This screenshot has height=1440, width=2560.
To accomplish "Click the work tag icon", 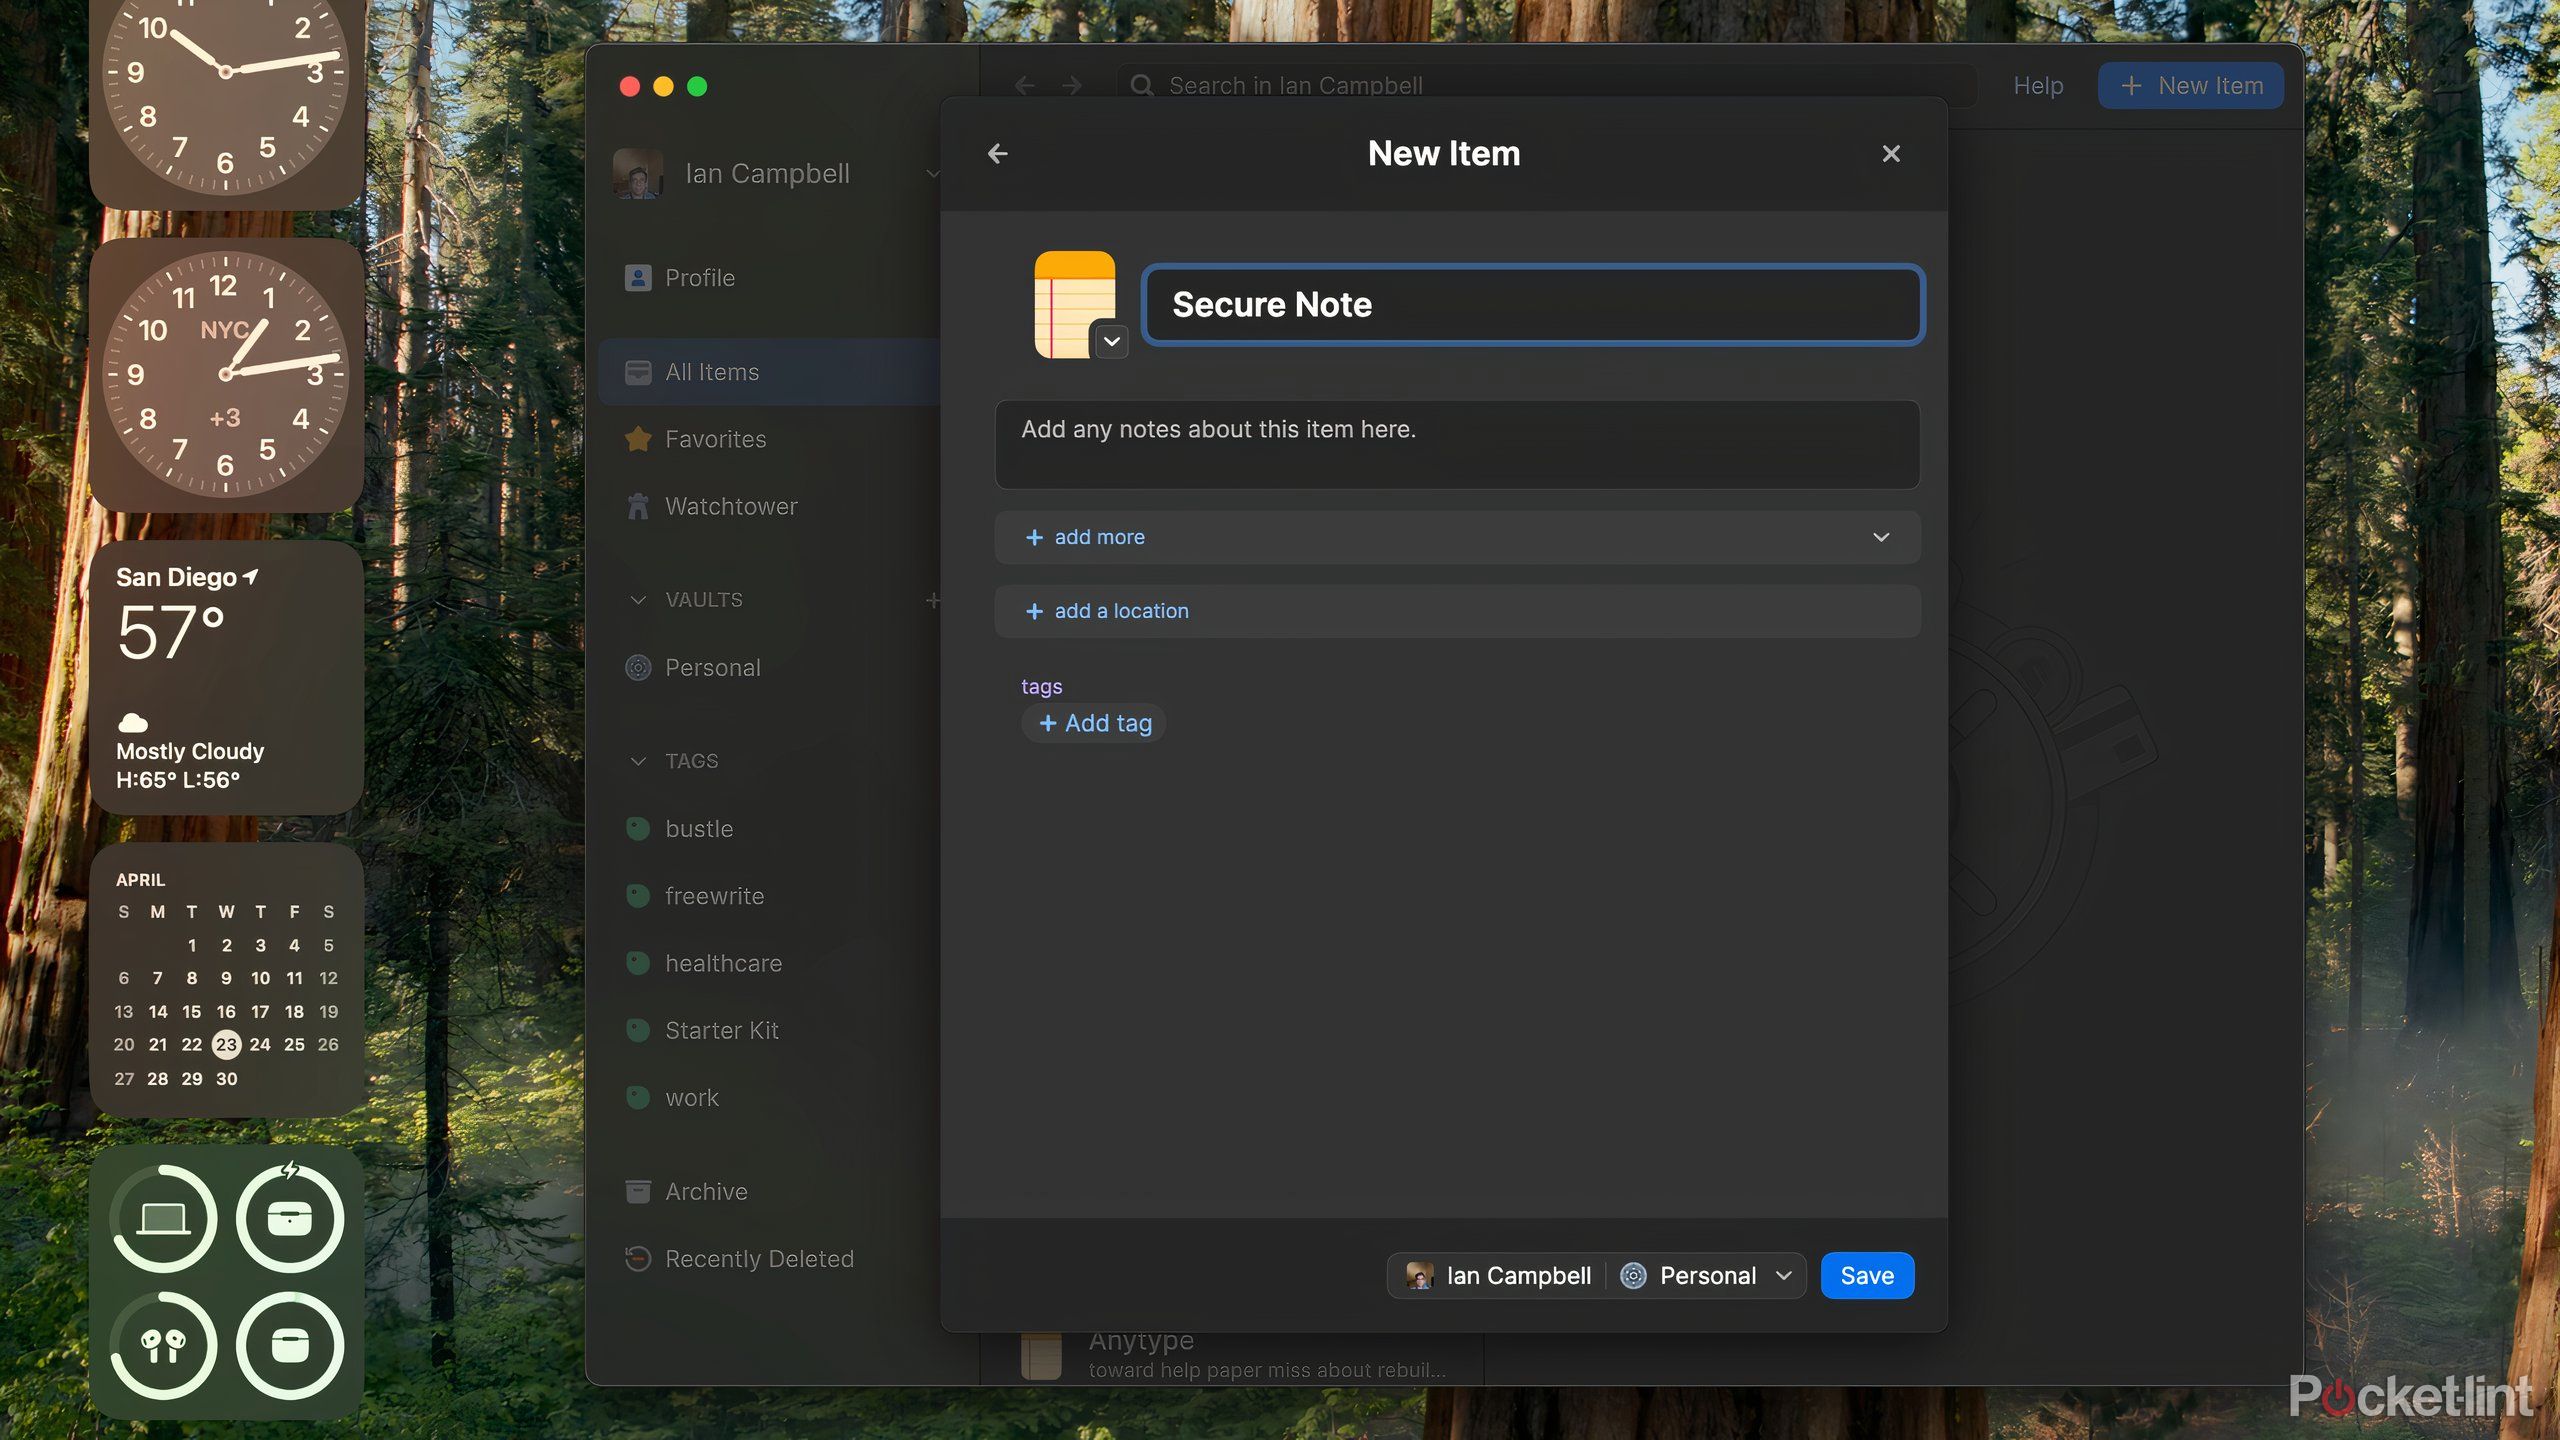I will (638, 1098).
